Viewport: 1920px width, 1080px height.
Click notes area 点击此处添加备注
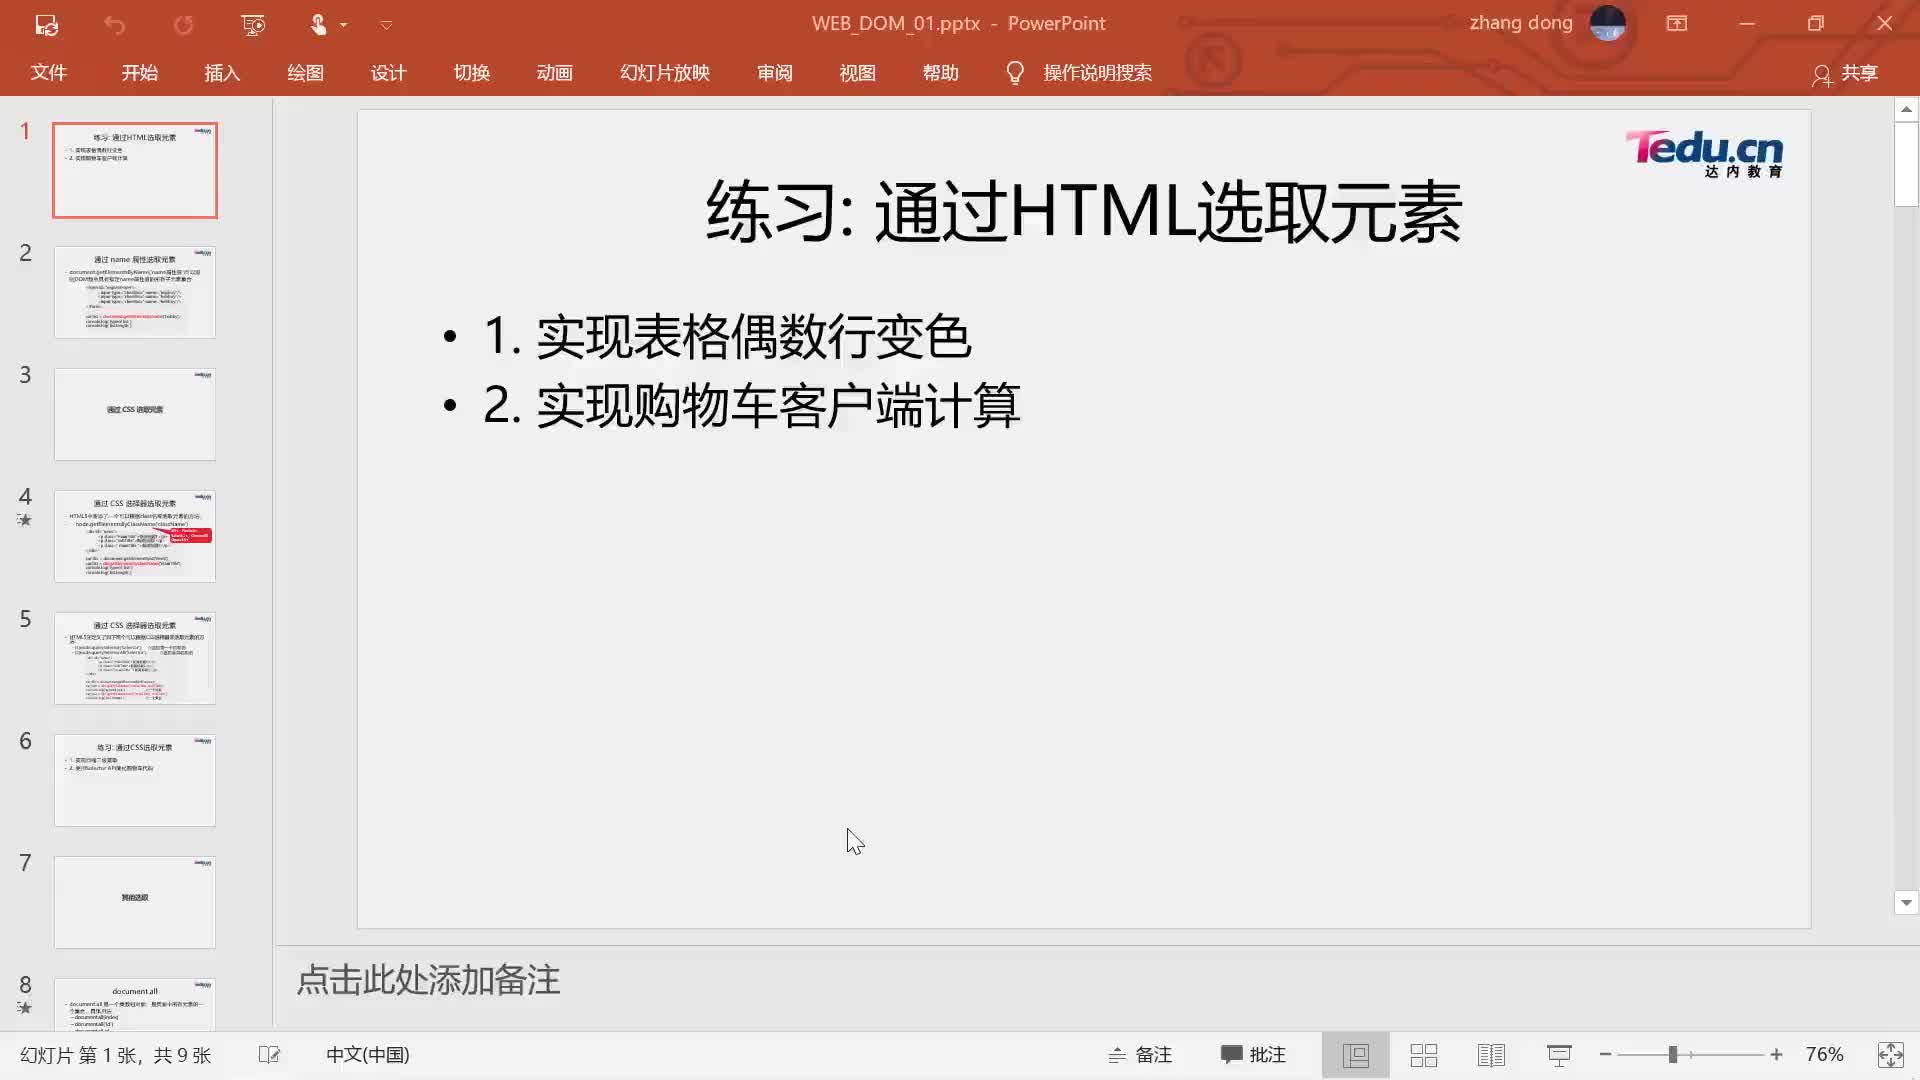(428, 980)
